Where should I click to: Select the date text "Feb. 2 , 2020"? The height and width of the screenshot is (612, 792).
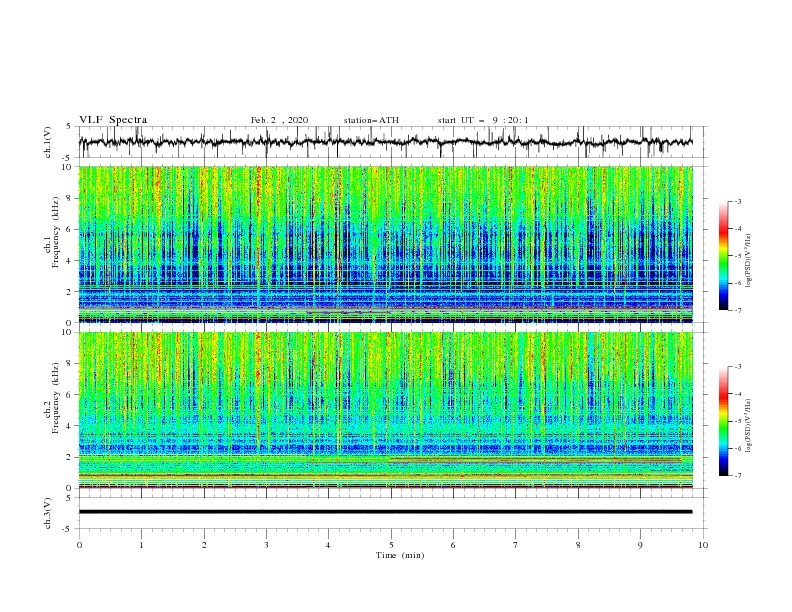(x=279, y=120)
